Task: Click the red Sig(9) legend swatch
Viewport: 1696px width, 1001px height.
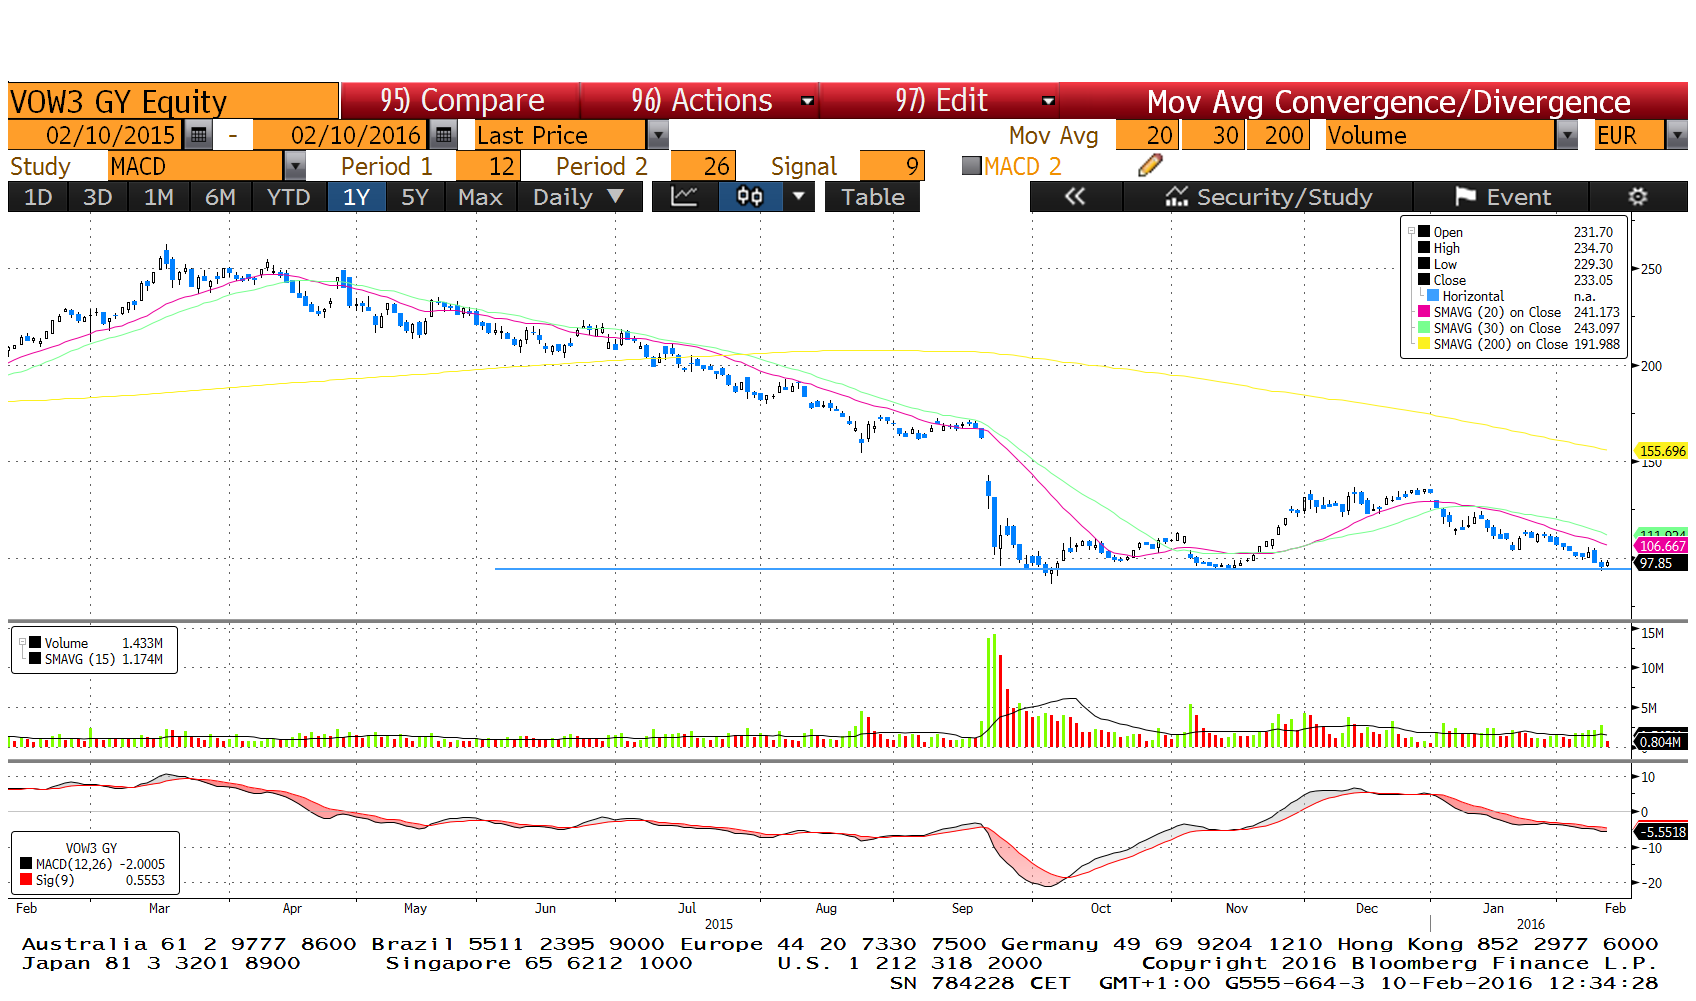Action: pyautogui.click(x=26, y=880)
